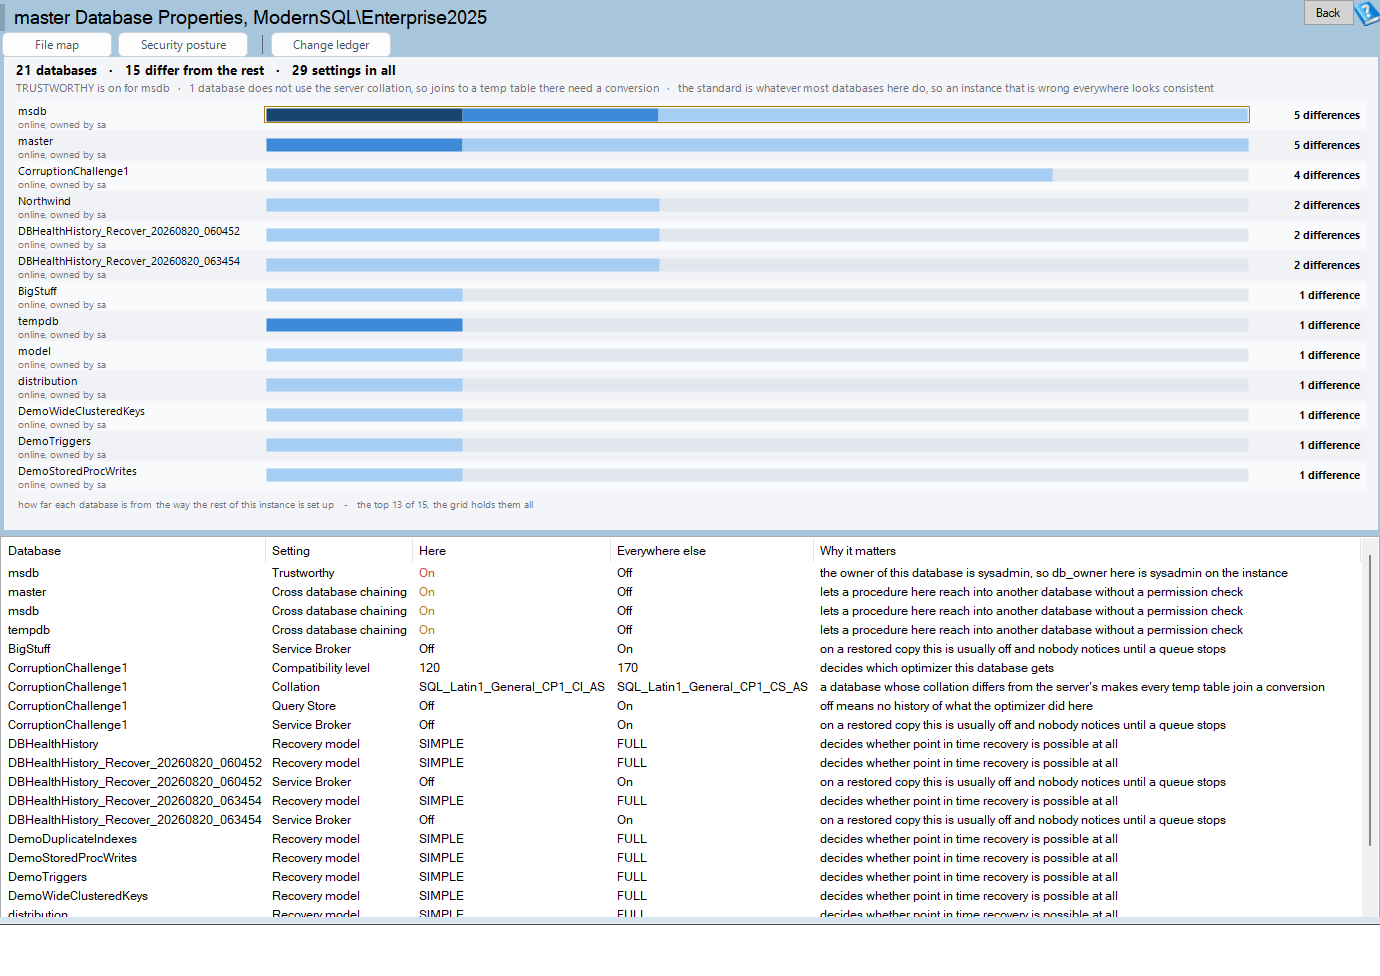The image size is (1380, 976).
Task: Click the SQL_Latin1_General_CP1_CS_AS value
Action: (712, 687)
